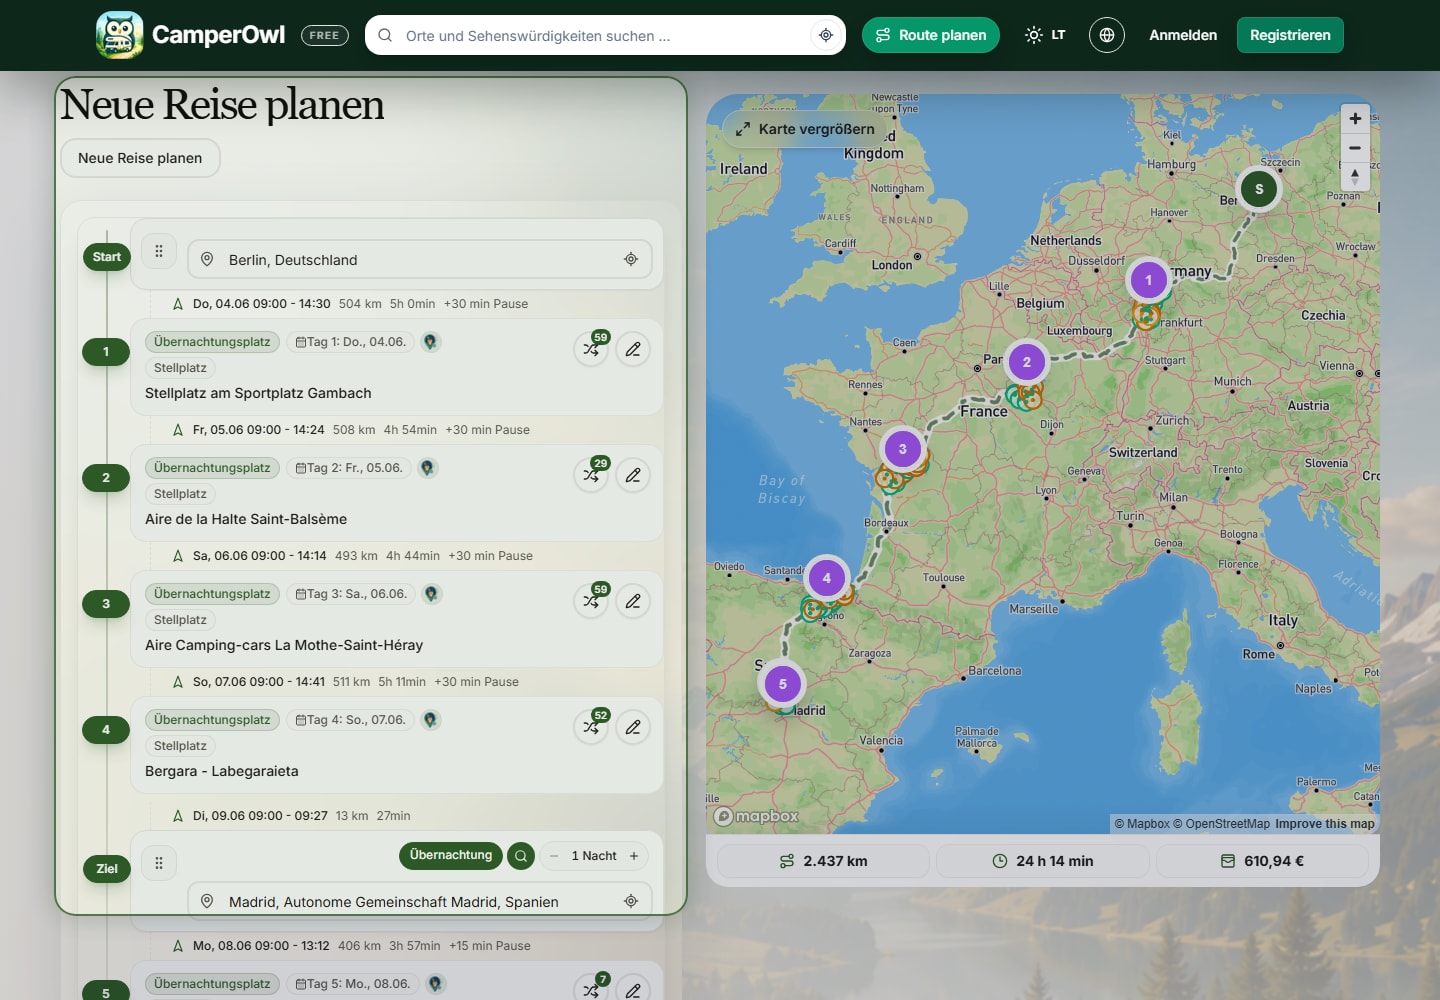Image resolution: width=1440 pixels, height=1000 pixels.
Task: Grab the drag handle beside Madrid destination
Action: [x=159, y=863]
